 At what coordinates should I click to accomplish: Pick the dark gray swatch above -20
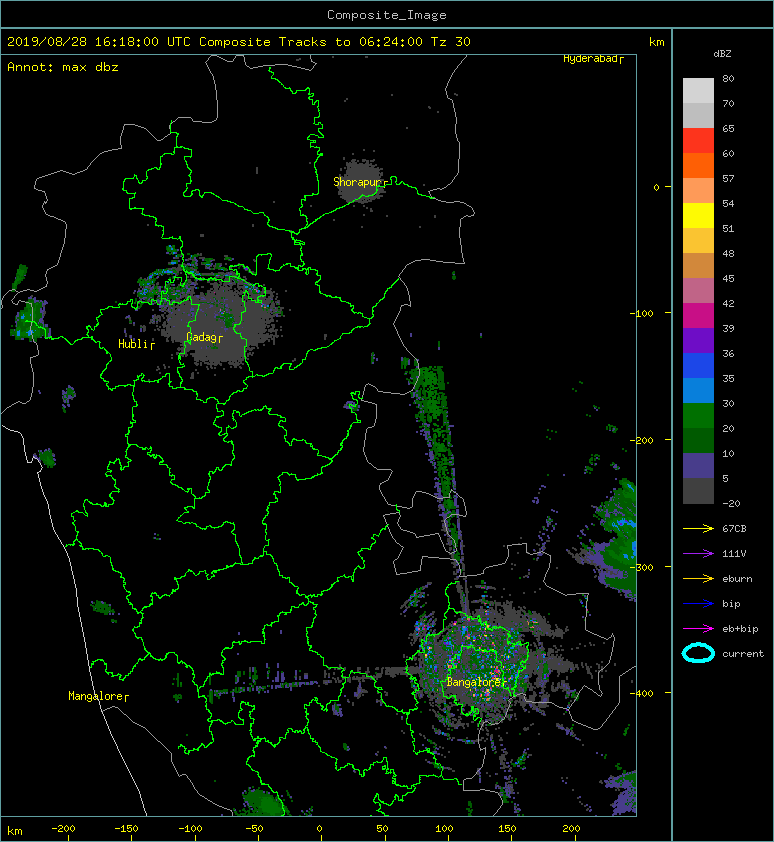pyautogui.click(x=698, y=490)
